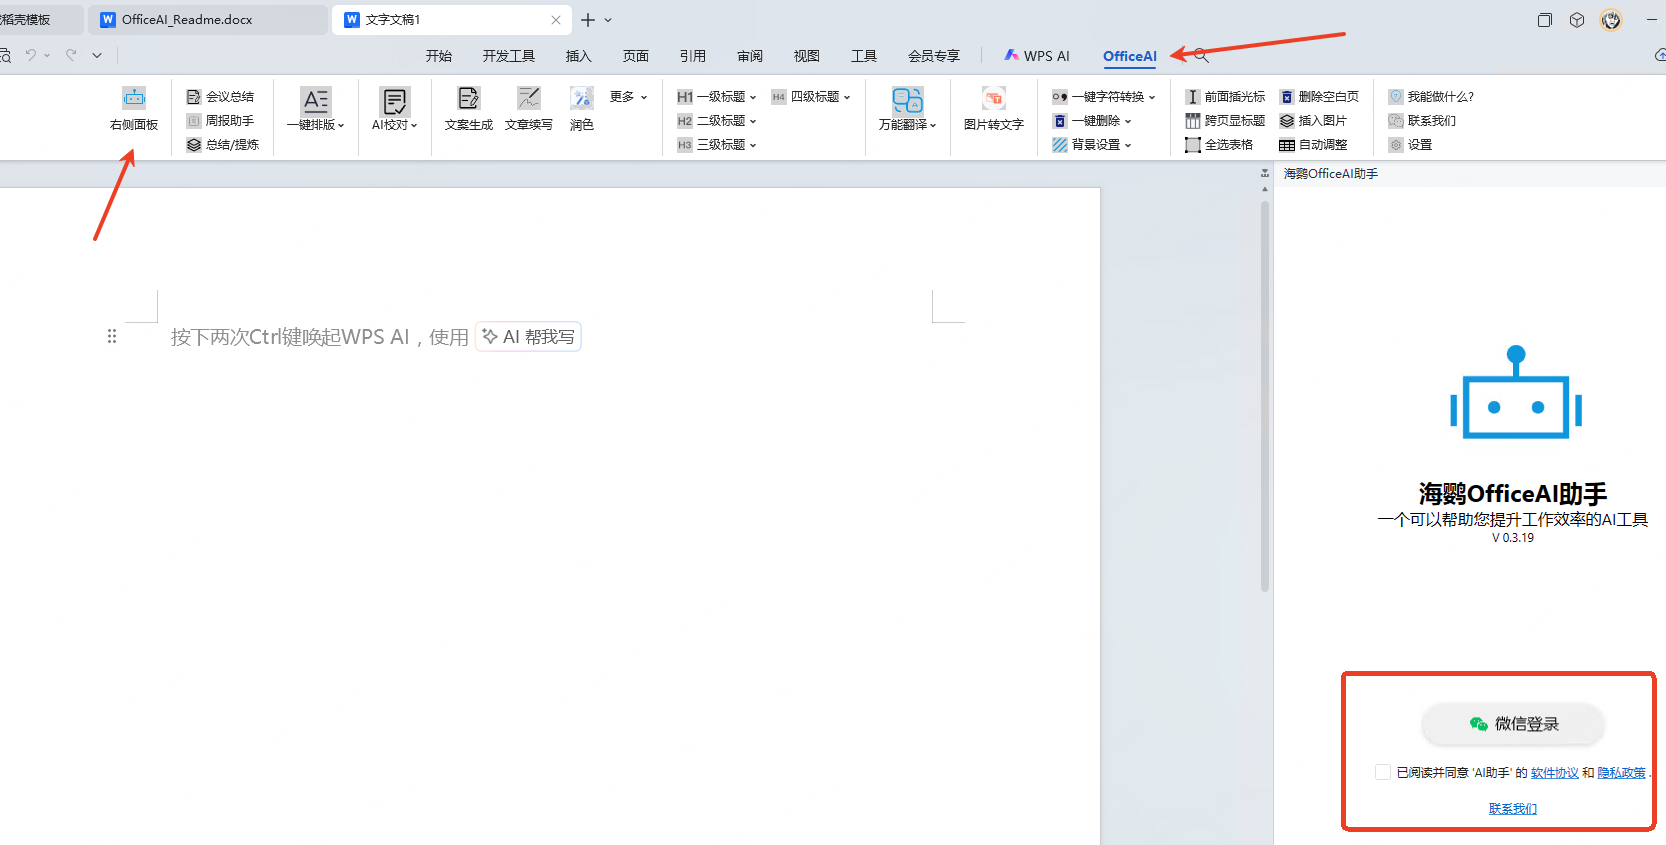Open the 右侧面板 side panel
This screenshot has height=845, width=1666.
pos(134,109)
